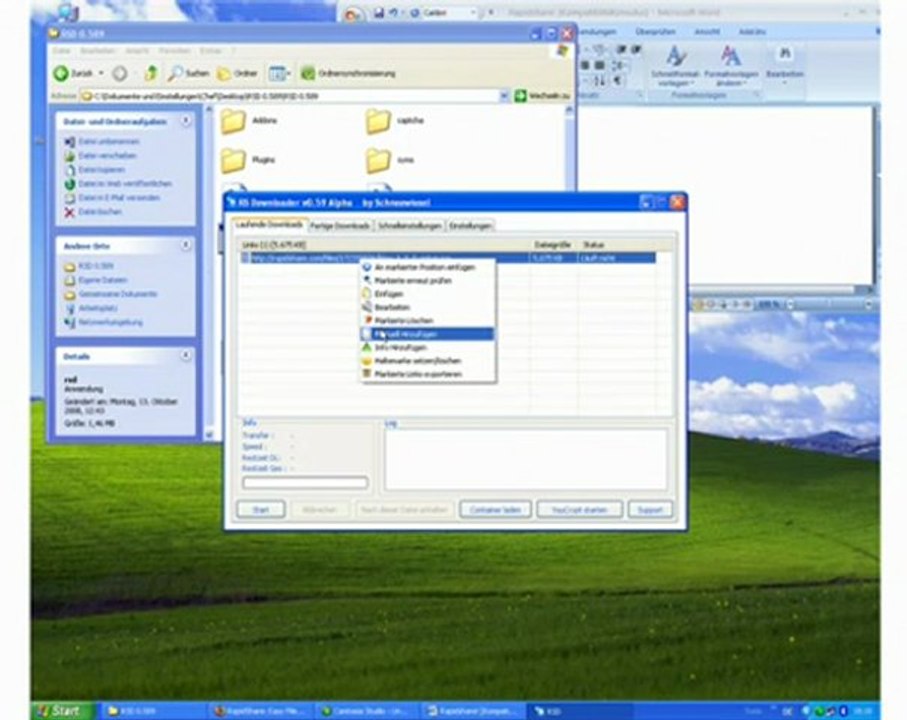Go up one folder level in Explorer

[x=151, y=73]
